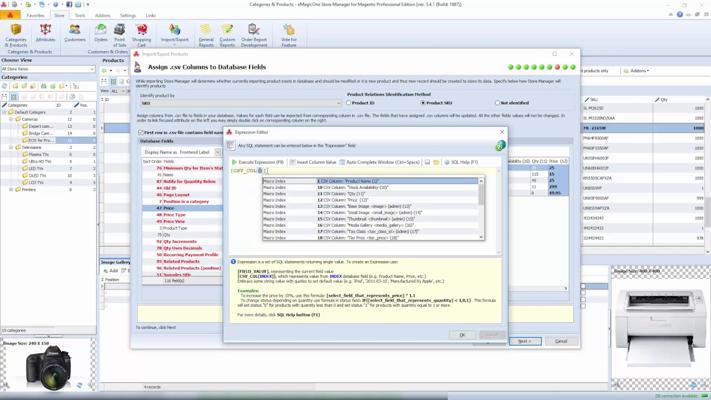The height and width of the screenshot is (400, 711).
Task: Select the Product SKU radio button
Action: (423, 103)
